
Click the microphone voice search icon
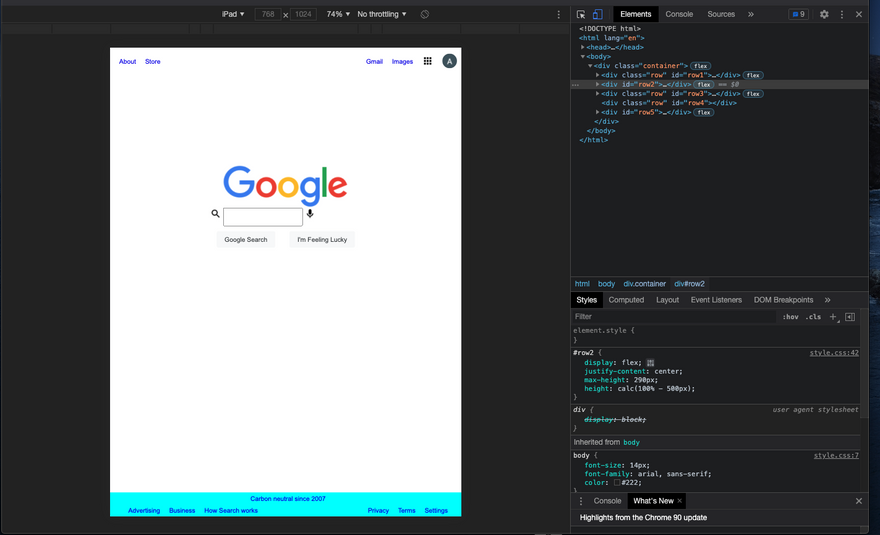[x=310, y=213]
